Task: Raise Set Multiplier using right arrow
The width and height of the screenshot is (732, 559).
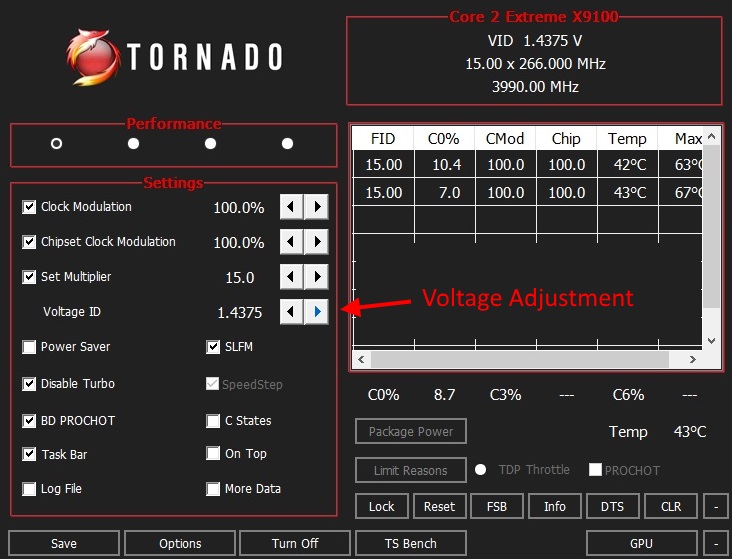Action: (317, 276)
